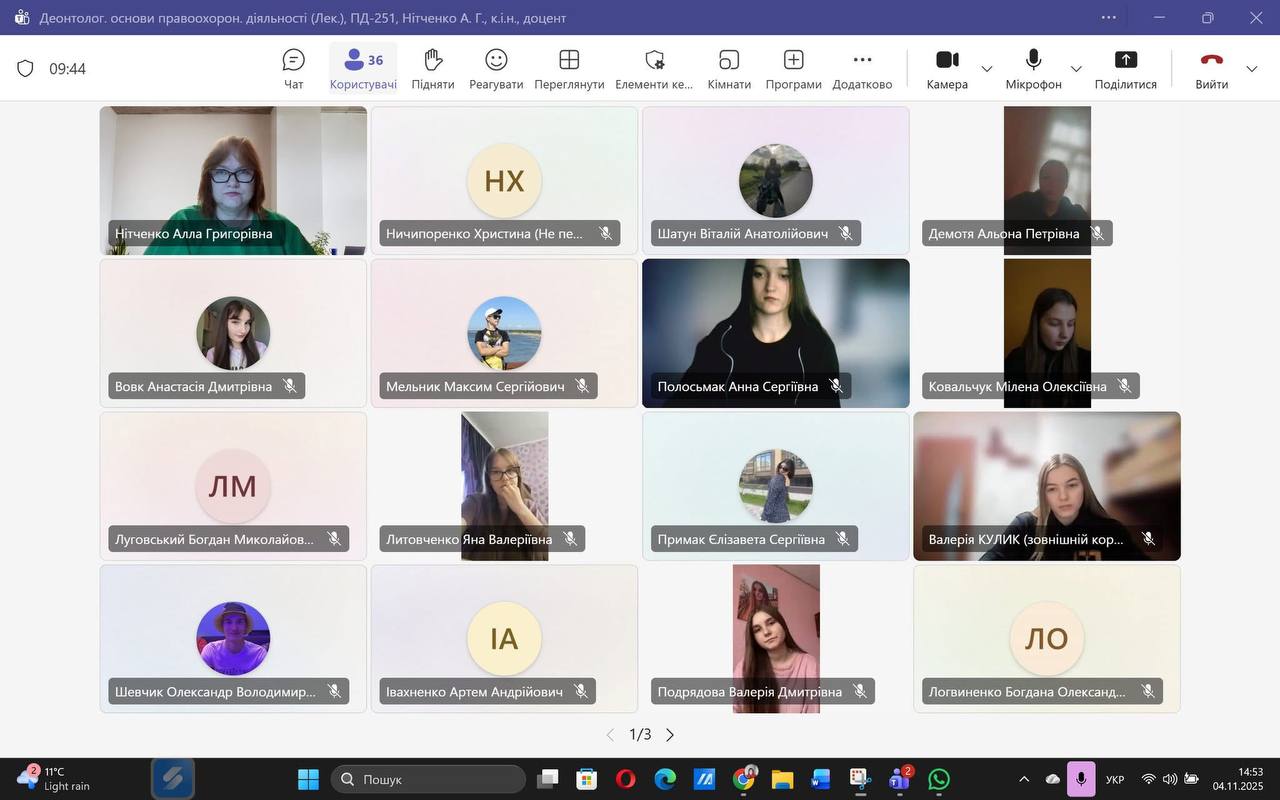Open the Програми apps menu
Screen dimensions: 1280x800
coord(793,68)
